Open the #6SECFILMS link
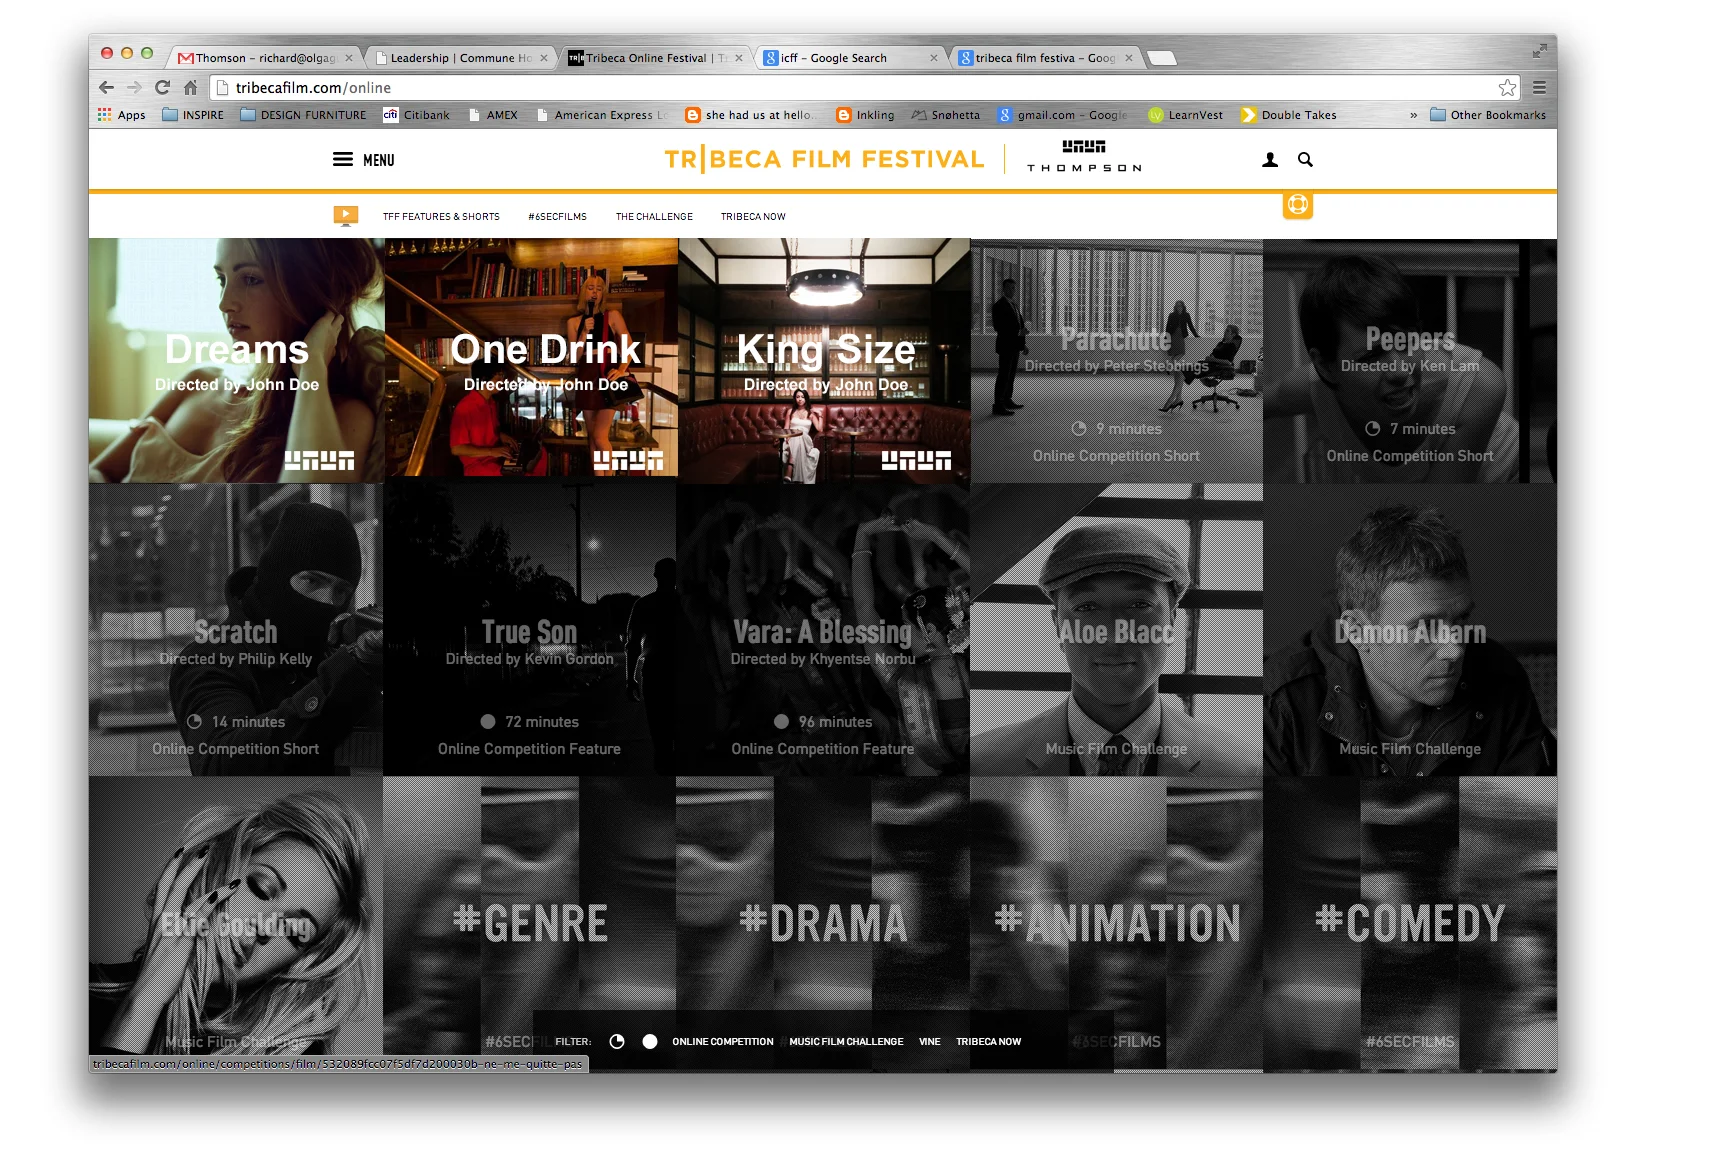This screenshot has height=1157, width=1711. click(557, 216)
